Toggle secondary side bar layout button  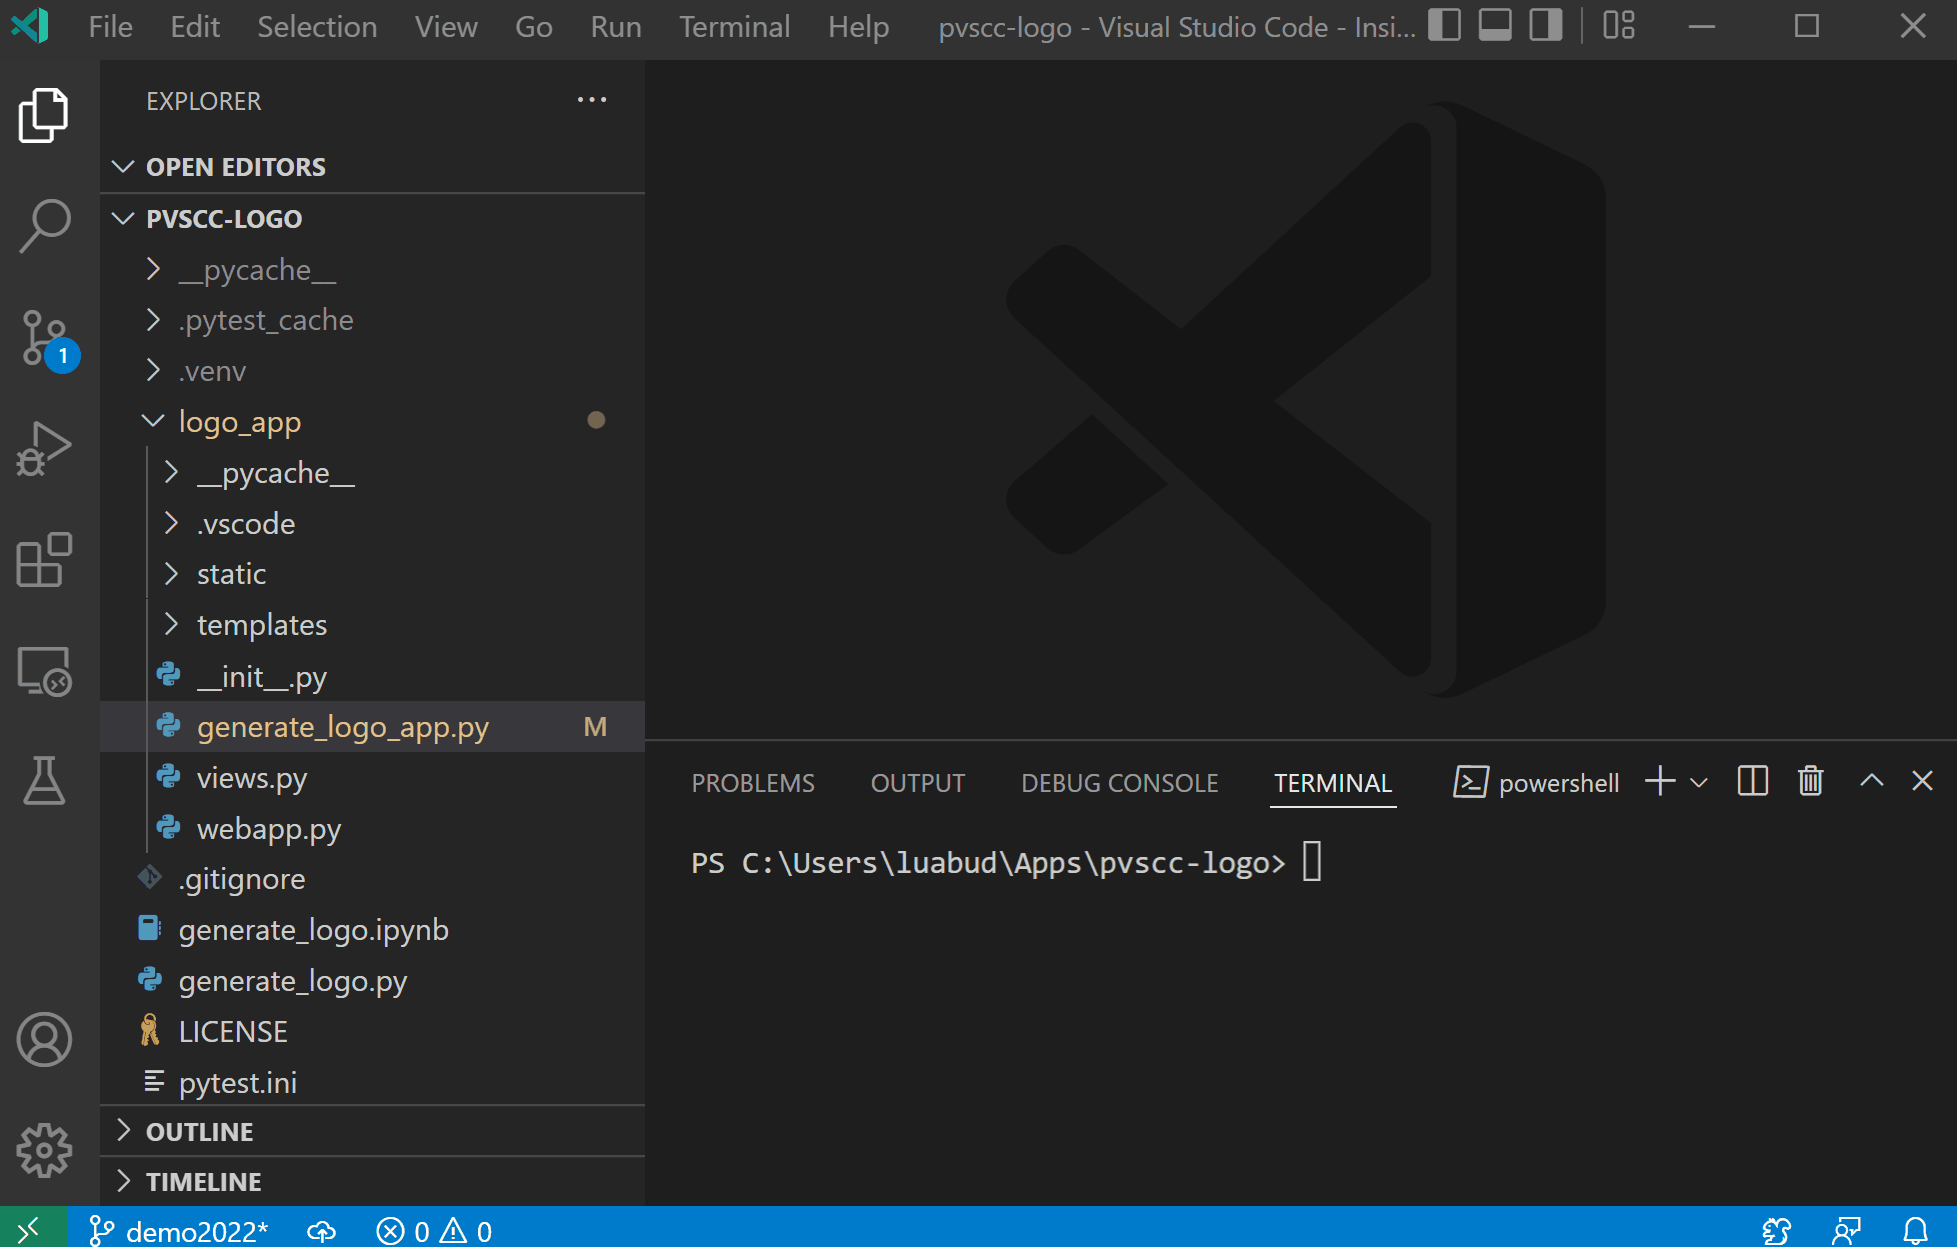[x=1546, y=26]
